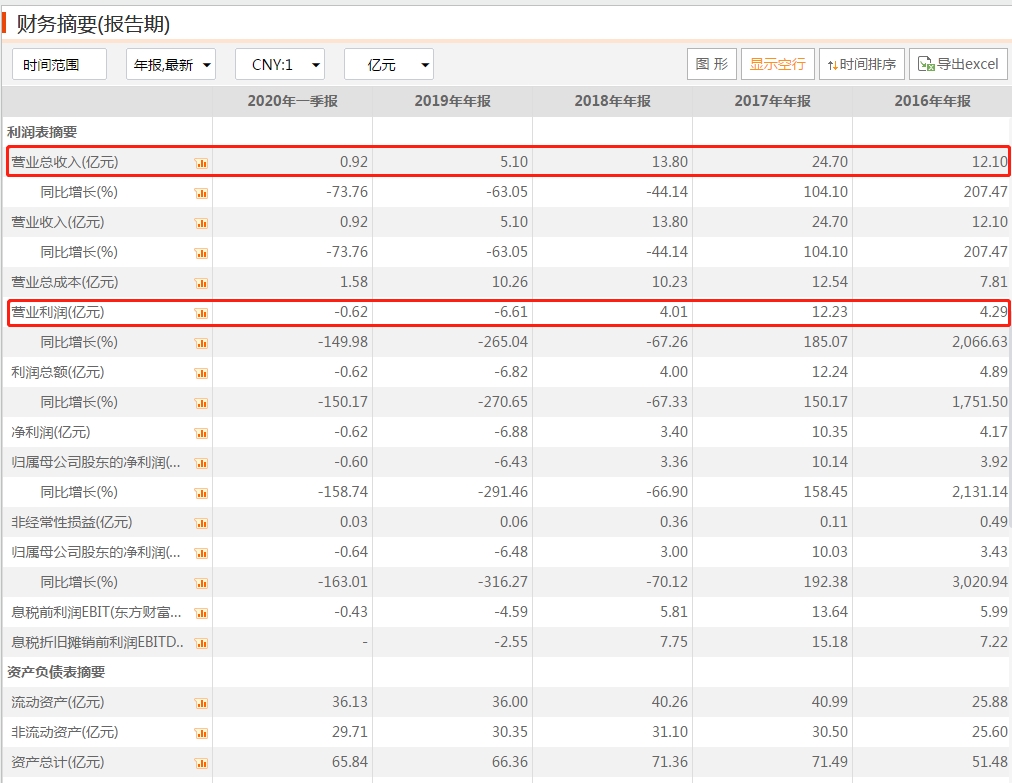Open chart icon beside 同比增长 under 利润总额
Screen dimensions: 1012x783
(x=201, y=403)
